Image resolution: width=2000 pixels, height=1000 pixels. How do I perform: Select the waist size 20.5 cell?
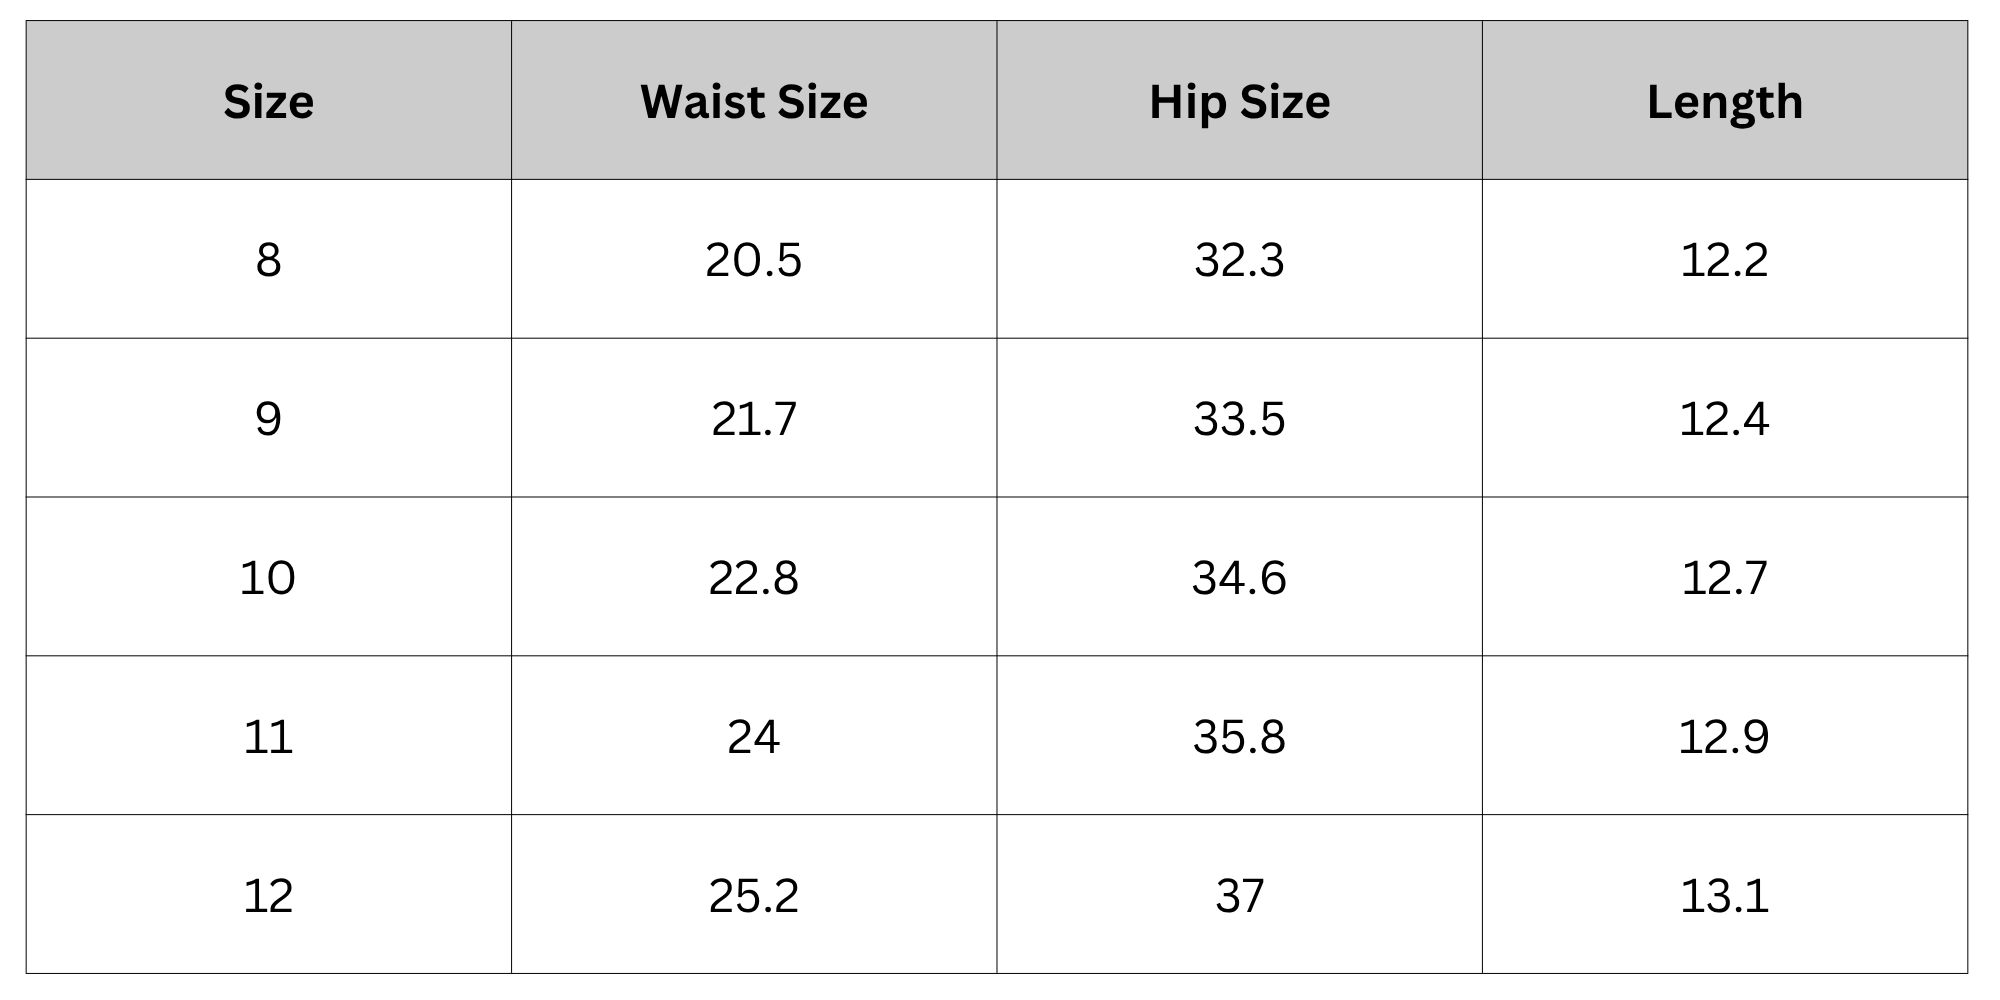(754, 260)
